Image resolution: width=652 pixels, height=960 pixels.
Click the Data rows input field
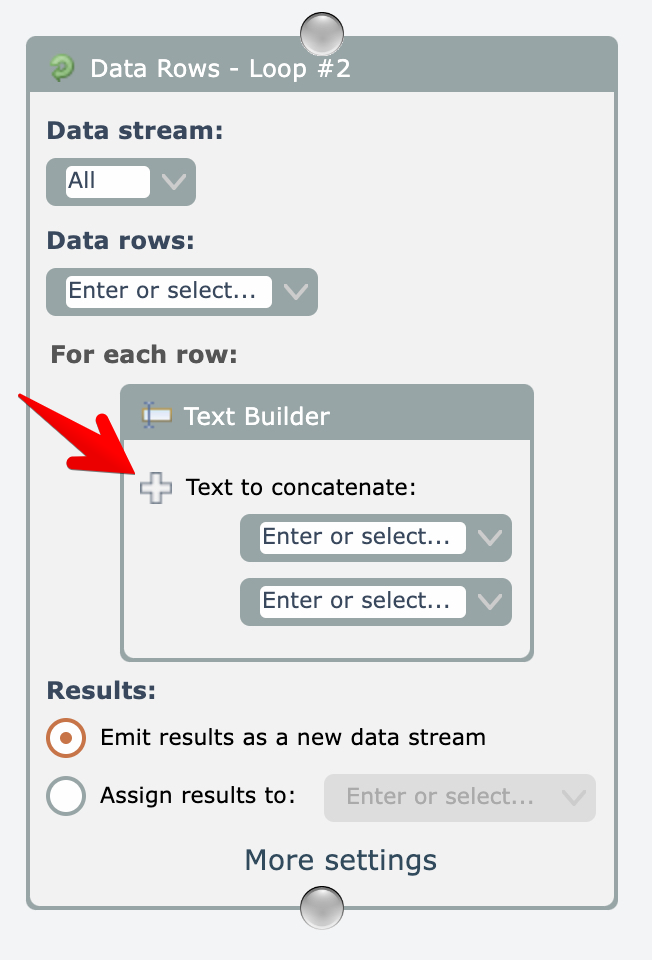[168, 291]
